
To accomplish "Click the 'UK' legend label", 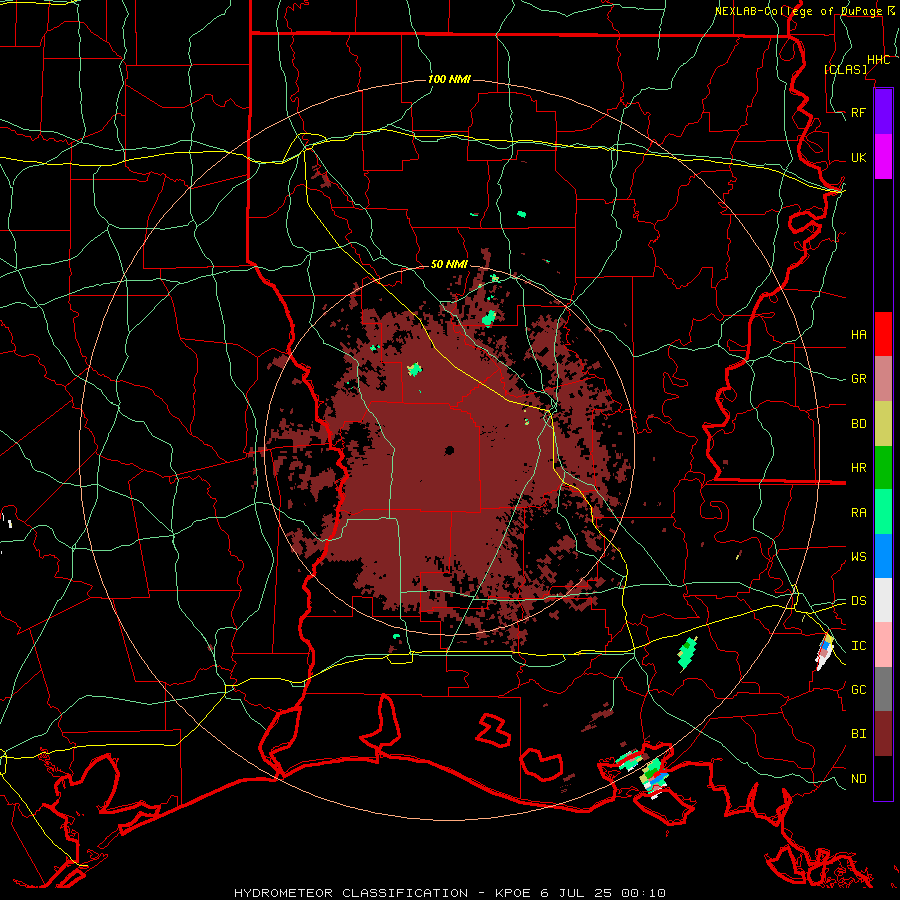I will [858, 157].
